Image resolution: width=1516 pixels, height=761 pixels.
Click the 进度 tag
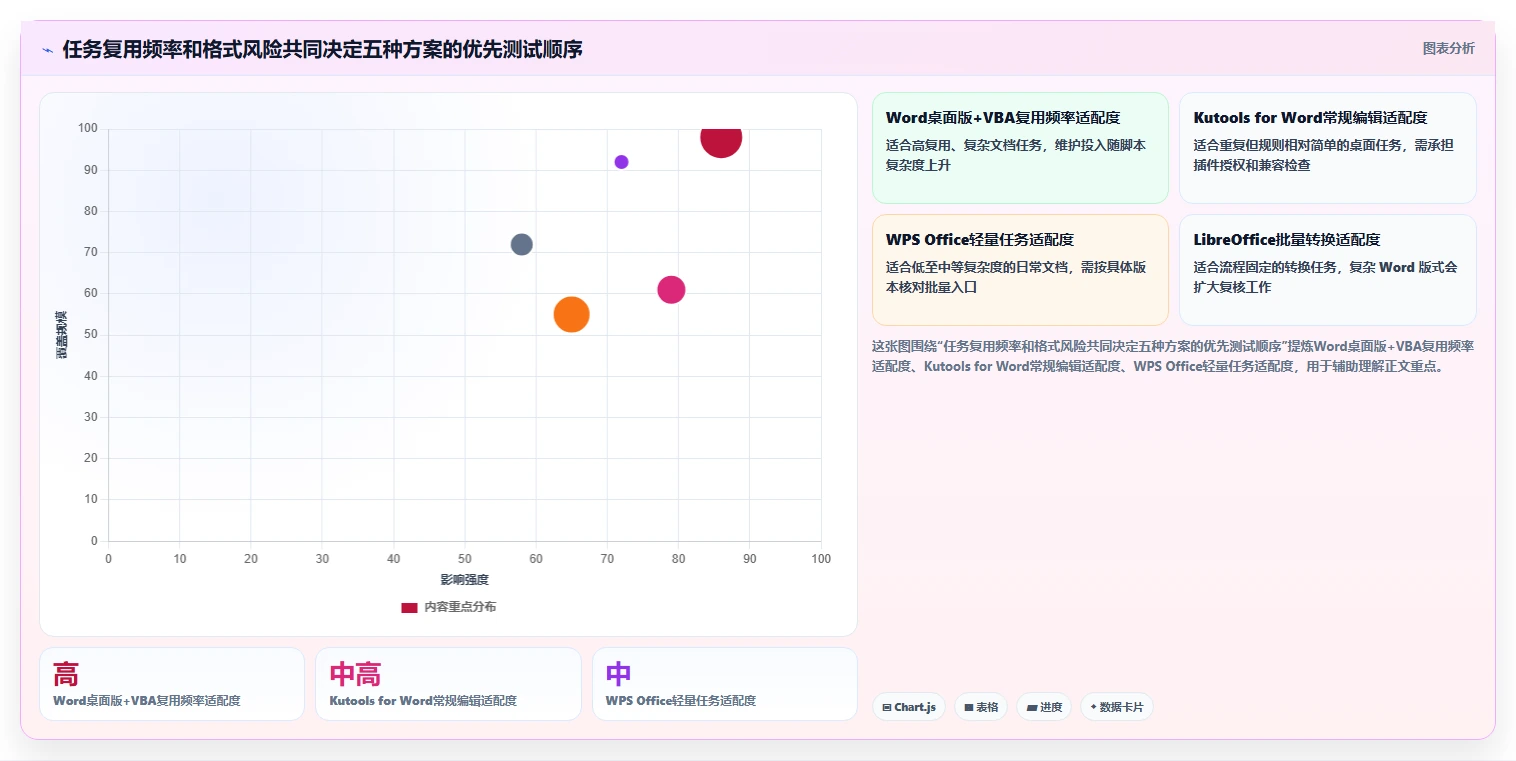click(x=1044, y=707)
